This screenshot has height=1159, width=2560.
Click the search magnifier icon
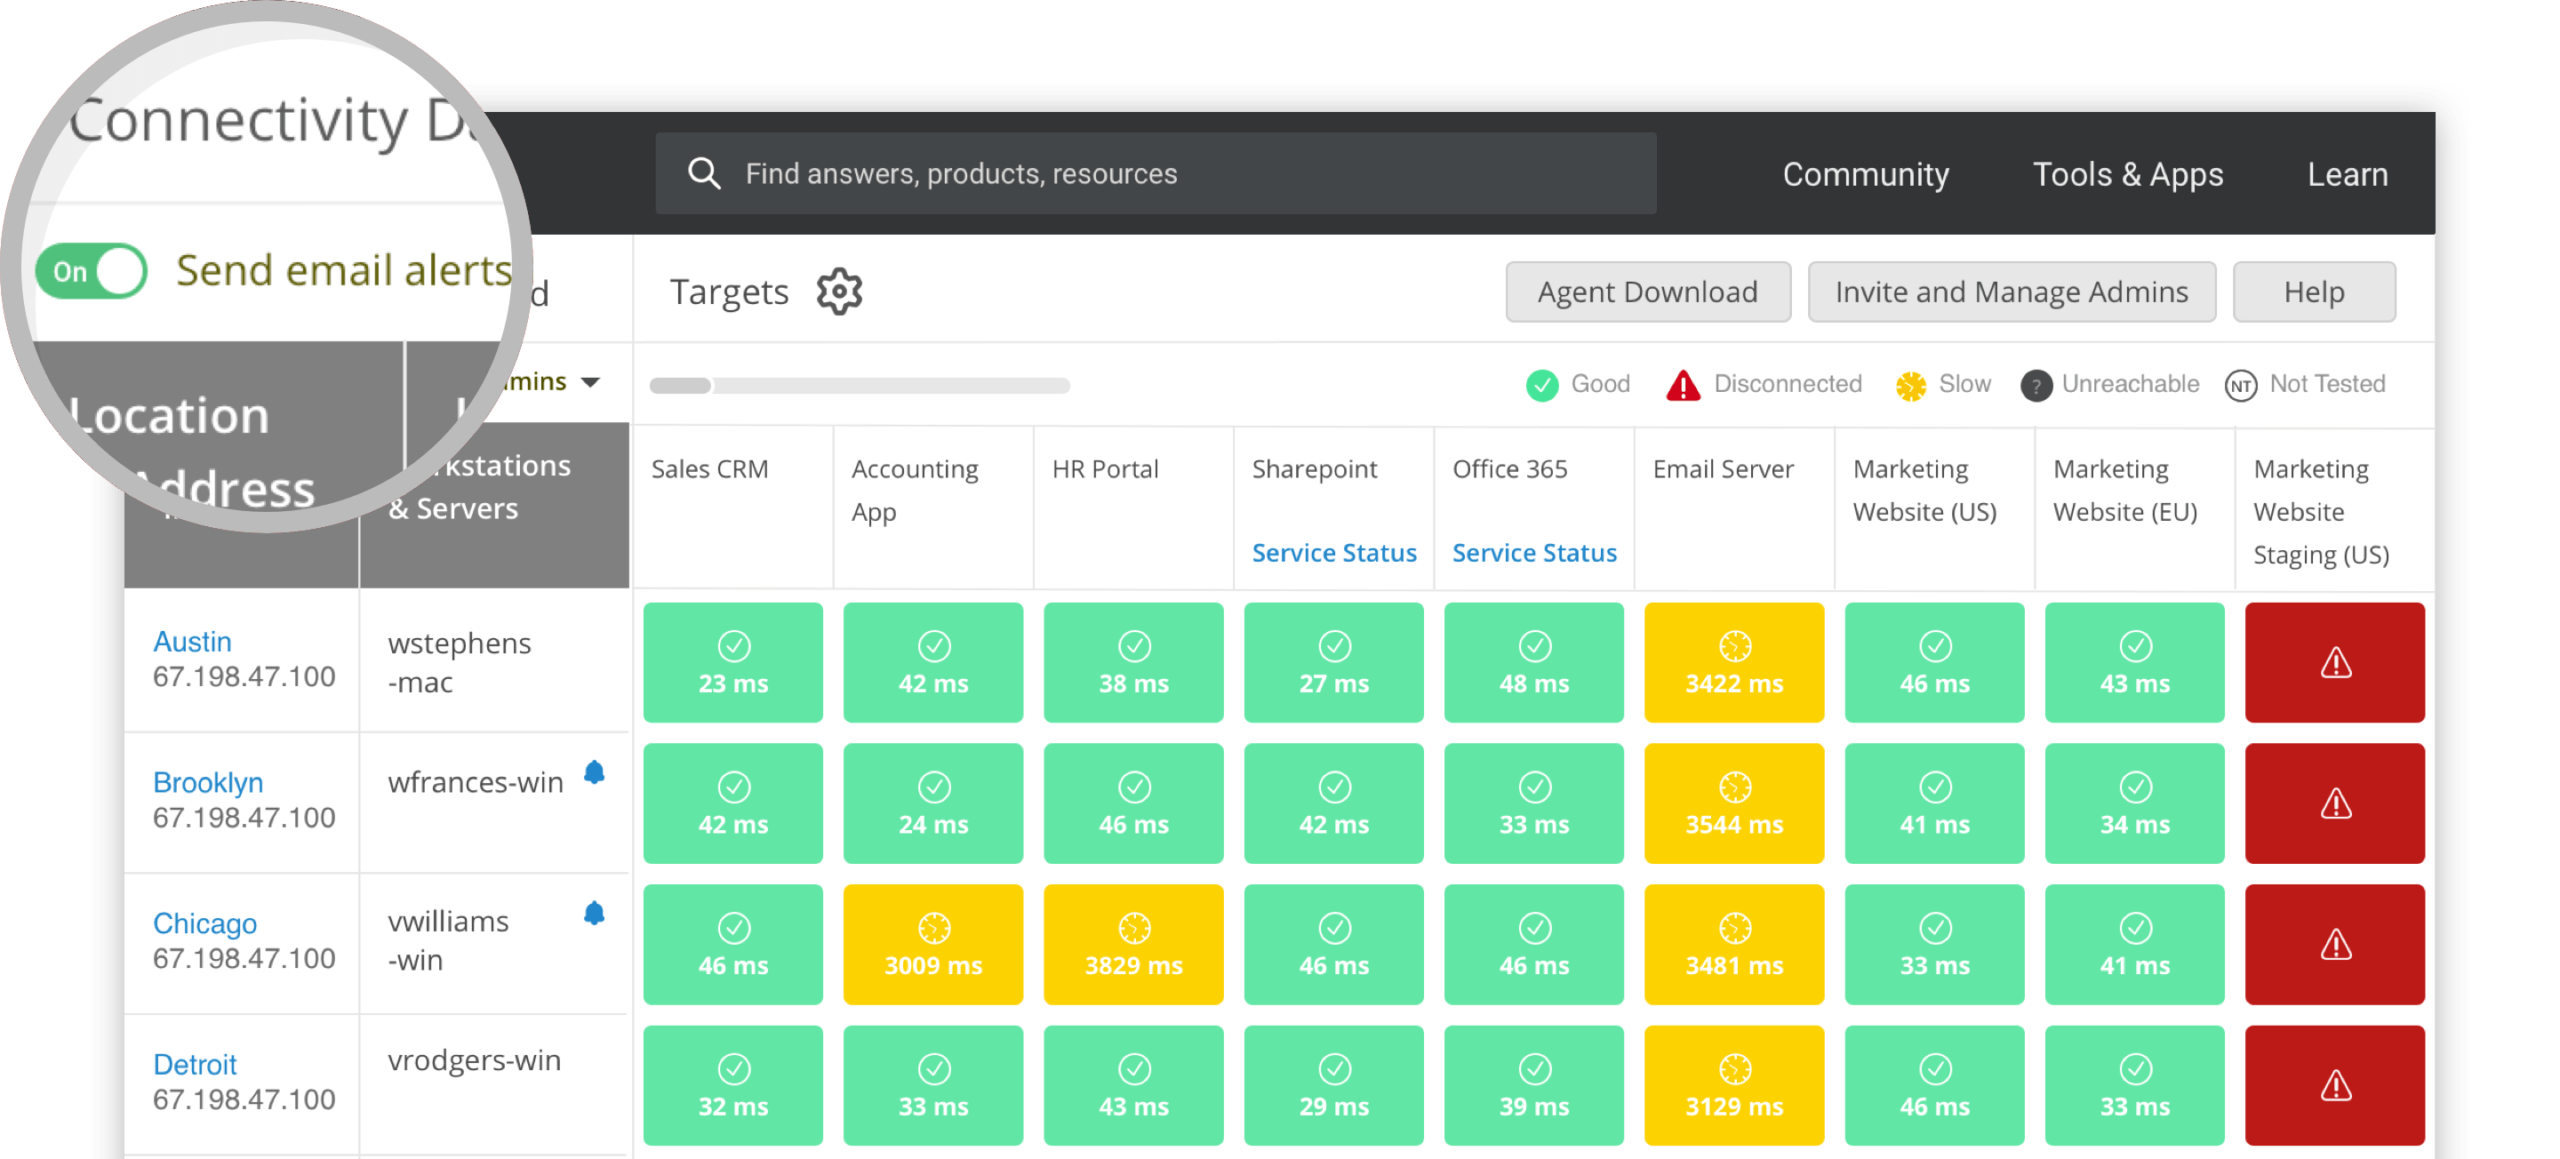pos(704,173)
